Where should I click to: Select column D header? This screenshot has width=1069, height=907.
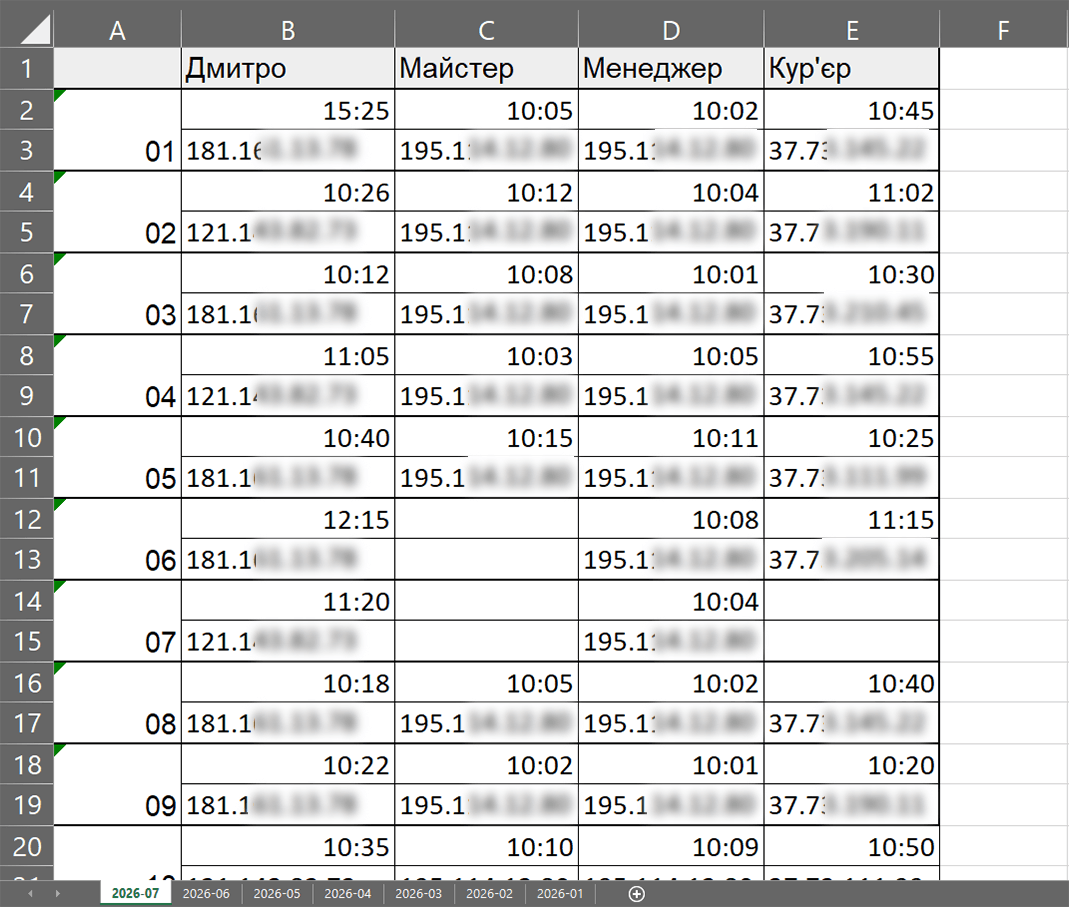671,30
